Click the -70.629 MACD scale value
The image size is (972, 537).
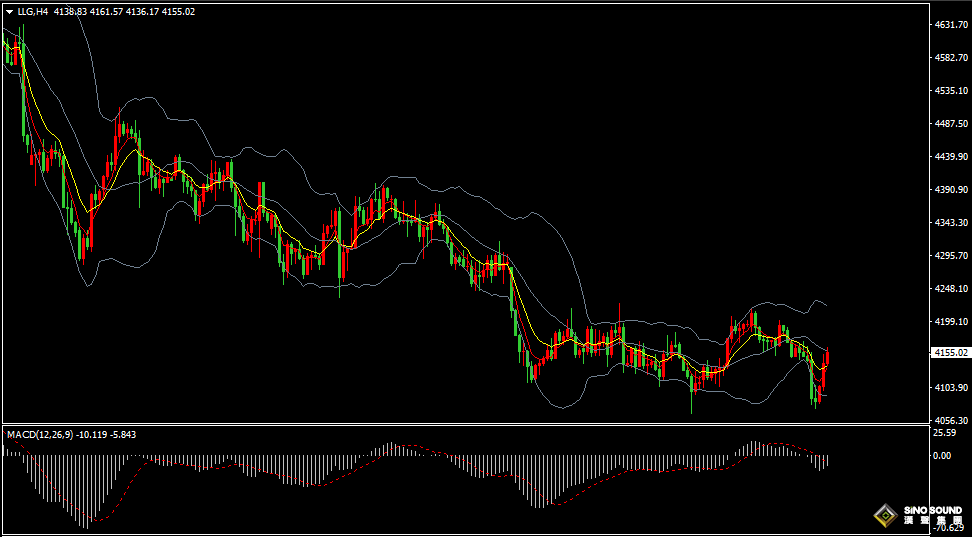click(x=948, y=528)
